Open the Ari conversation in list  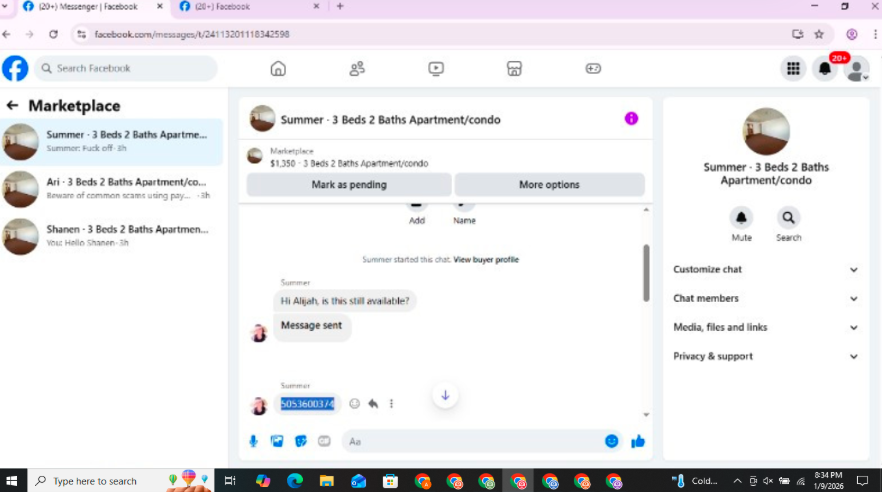pos(111,189)
